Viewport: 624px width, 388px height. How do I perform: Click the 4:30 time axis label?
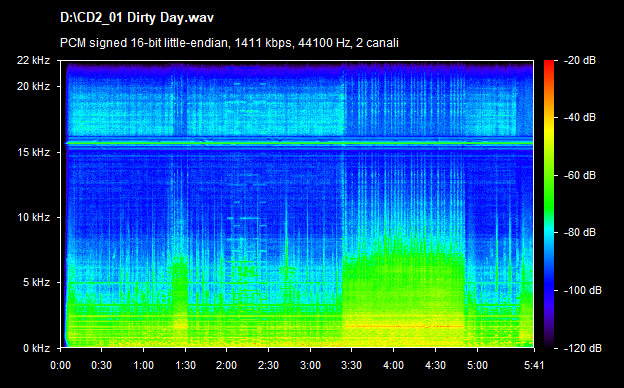(x=435, y=365)
